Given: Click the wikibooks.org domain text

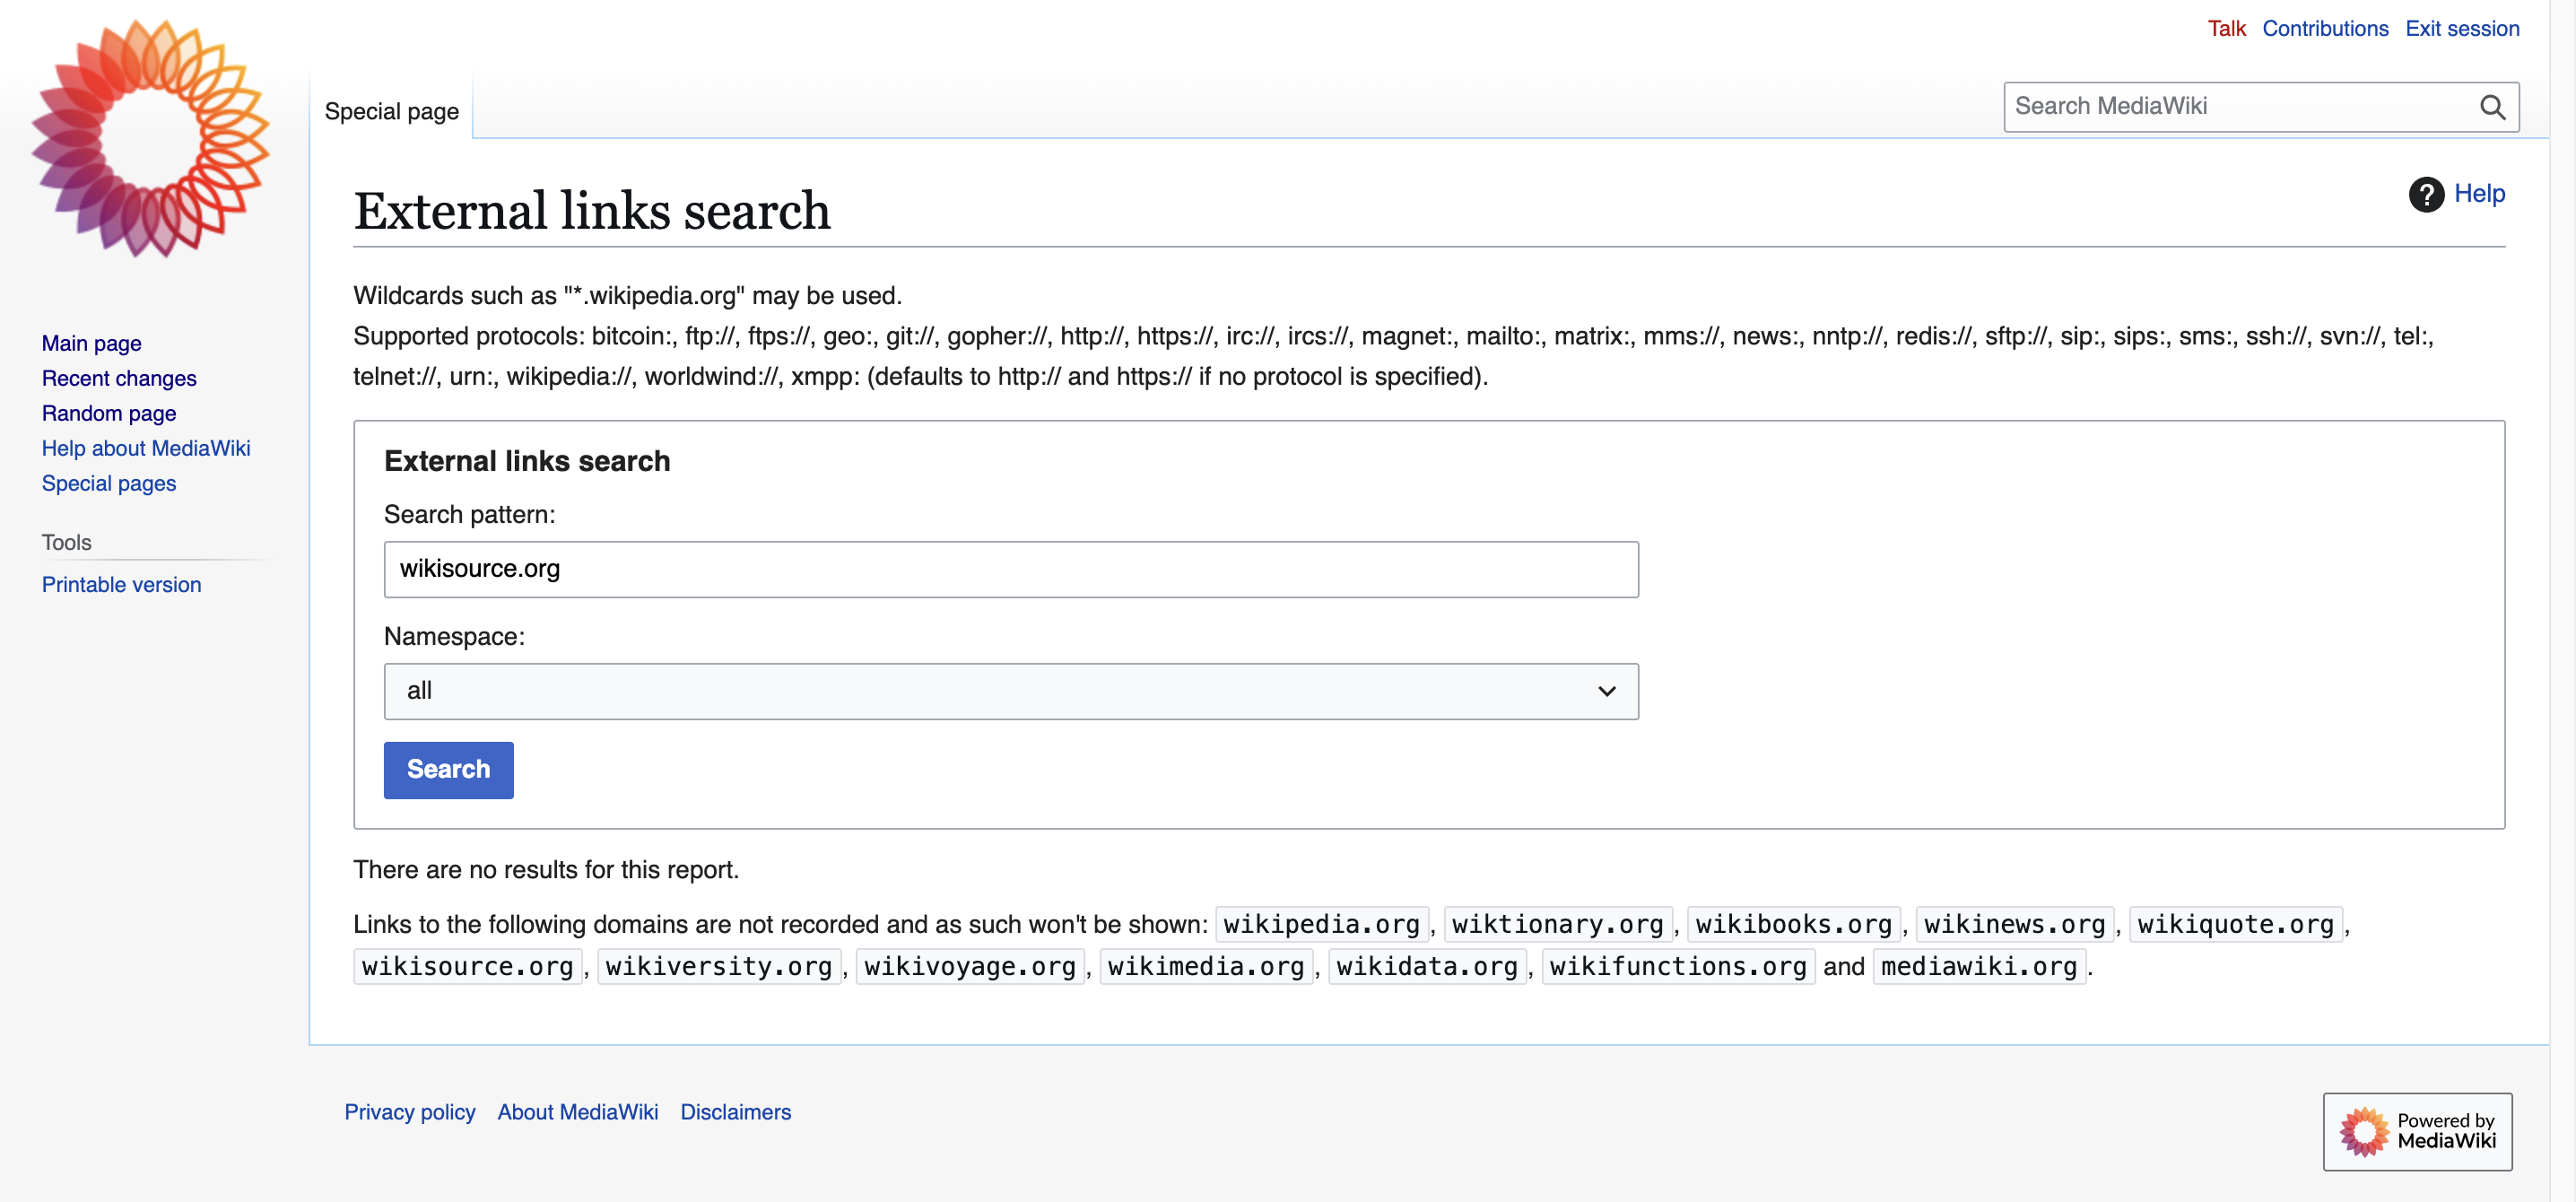Looking at the screenshot, I should (1793, 924).
